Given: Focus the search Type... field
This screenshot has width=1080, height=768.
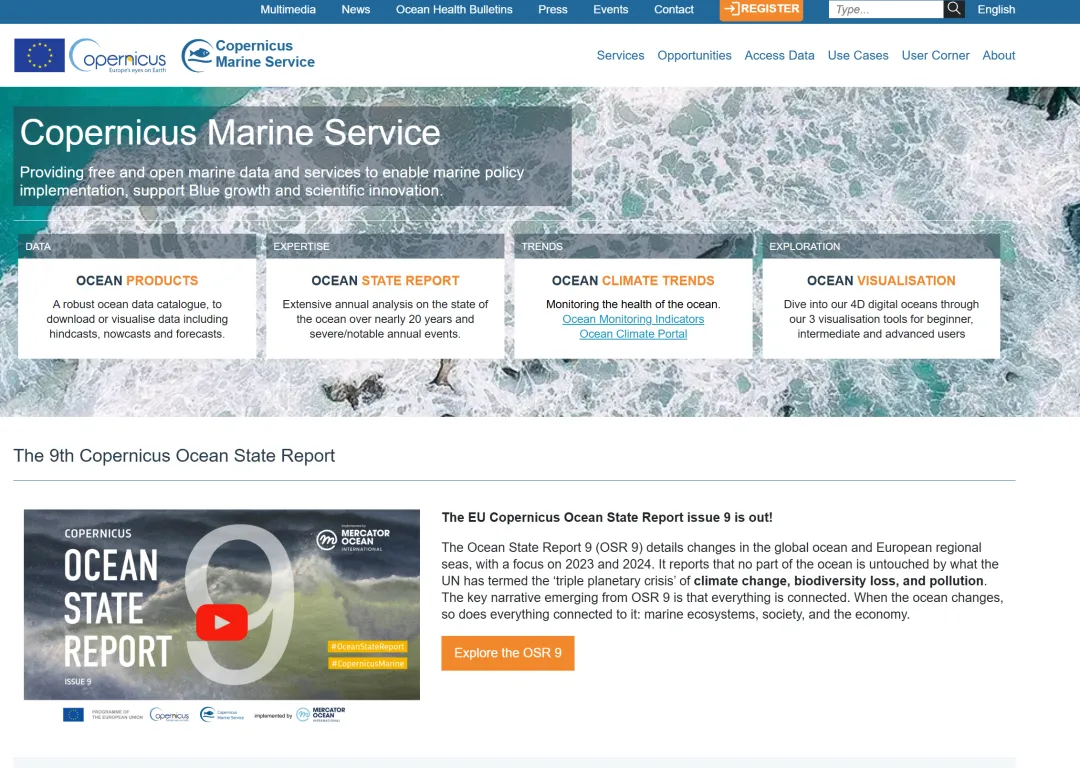Looking at the screenshot, I should click(886, 9).
